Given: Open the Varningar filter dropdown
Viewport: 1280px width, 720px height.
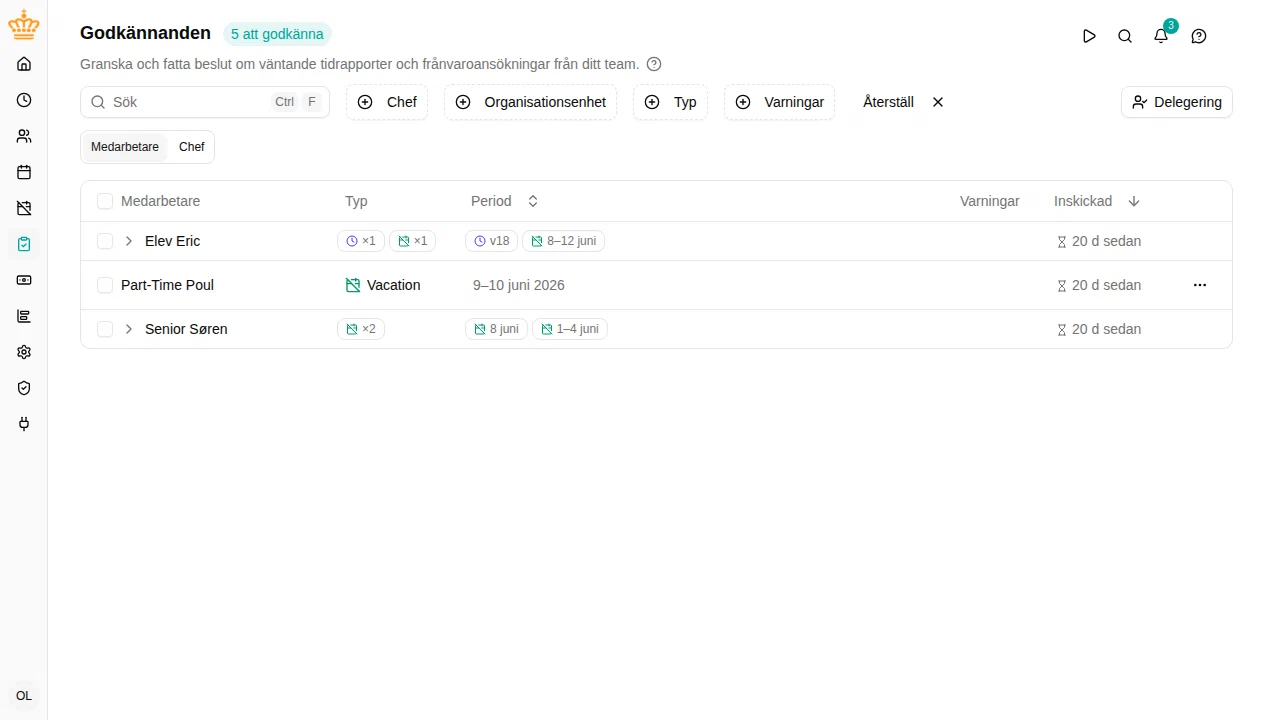Looking at the screenshot, I should (x=780, y=102).
